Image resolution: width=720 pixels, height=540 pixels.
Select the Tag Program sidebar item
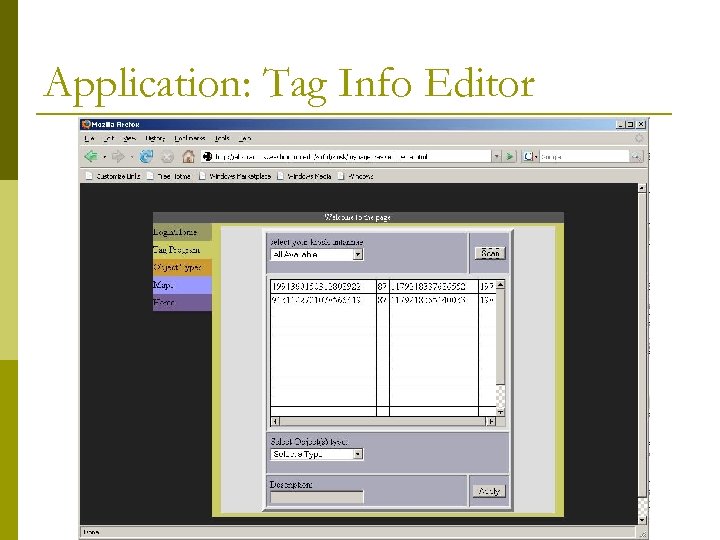(182, 250)
